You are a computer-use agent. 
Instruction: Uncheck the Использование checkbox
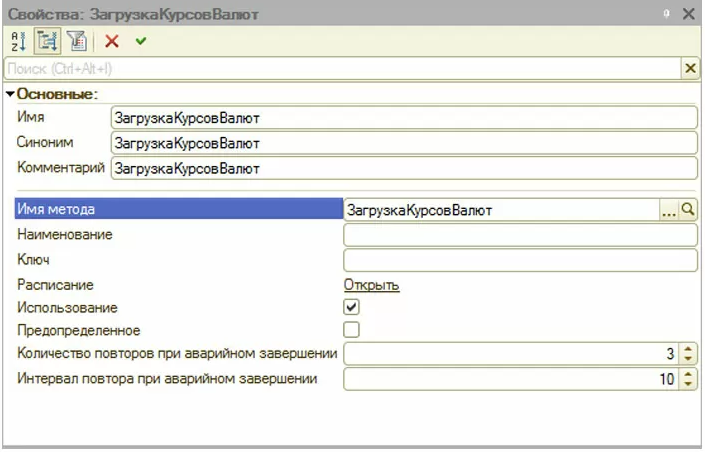(x=351, y=307)
